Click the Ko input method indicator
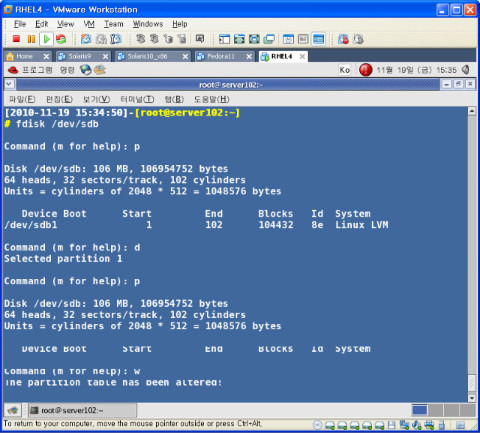This screenshot has width=480, height=433. pyautogui.click(x=344, y=70)
